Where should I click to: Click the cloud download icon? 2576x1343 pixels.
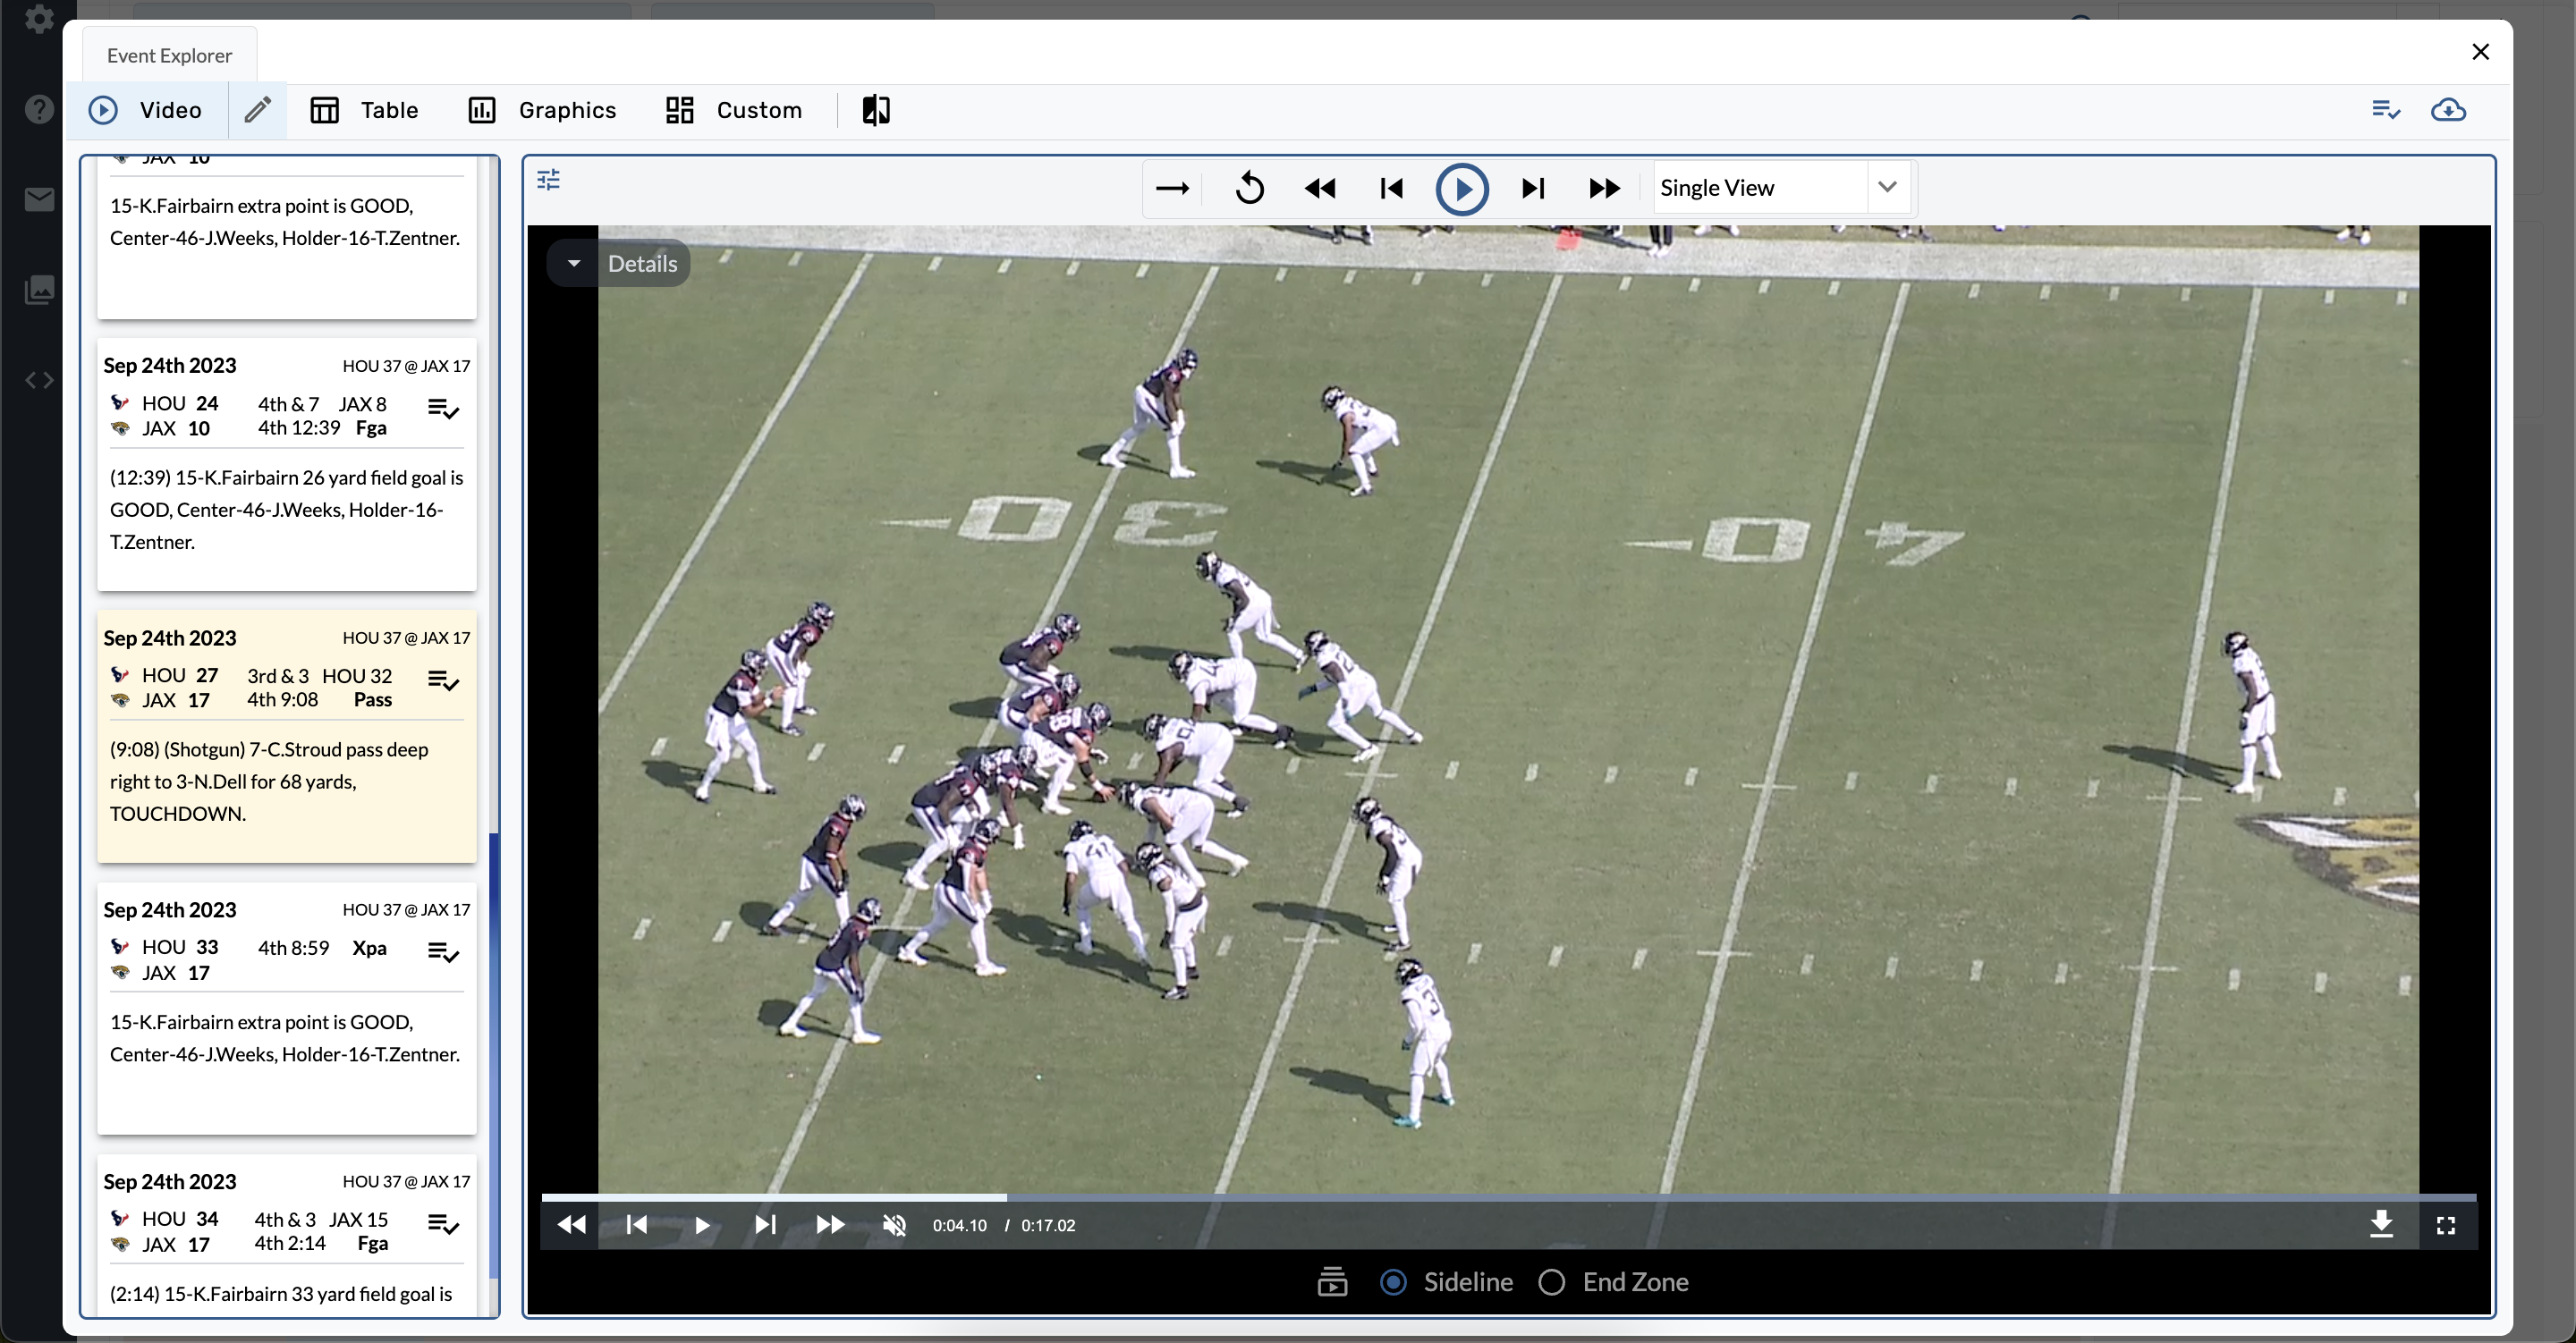coord(2448,110)
